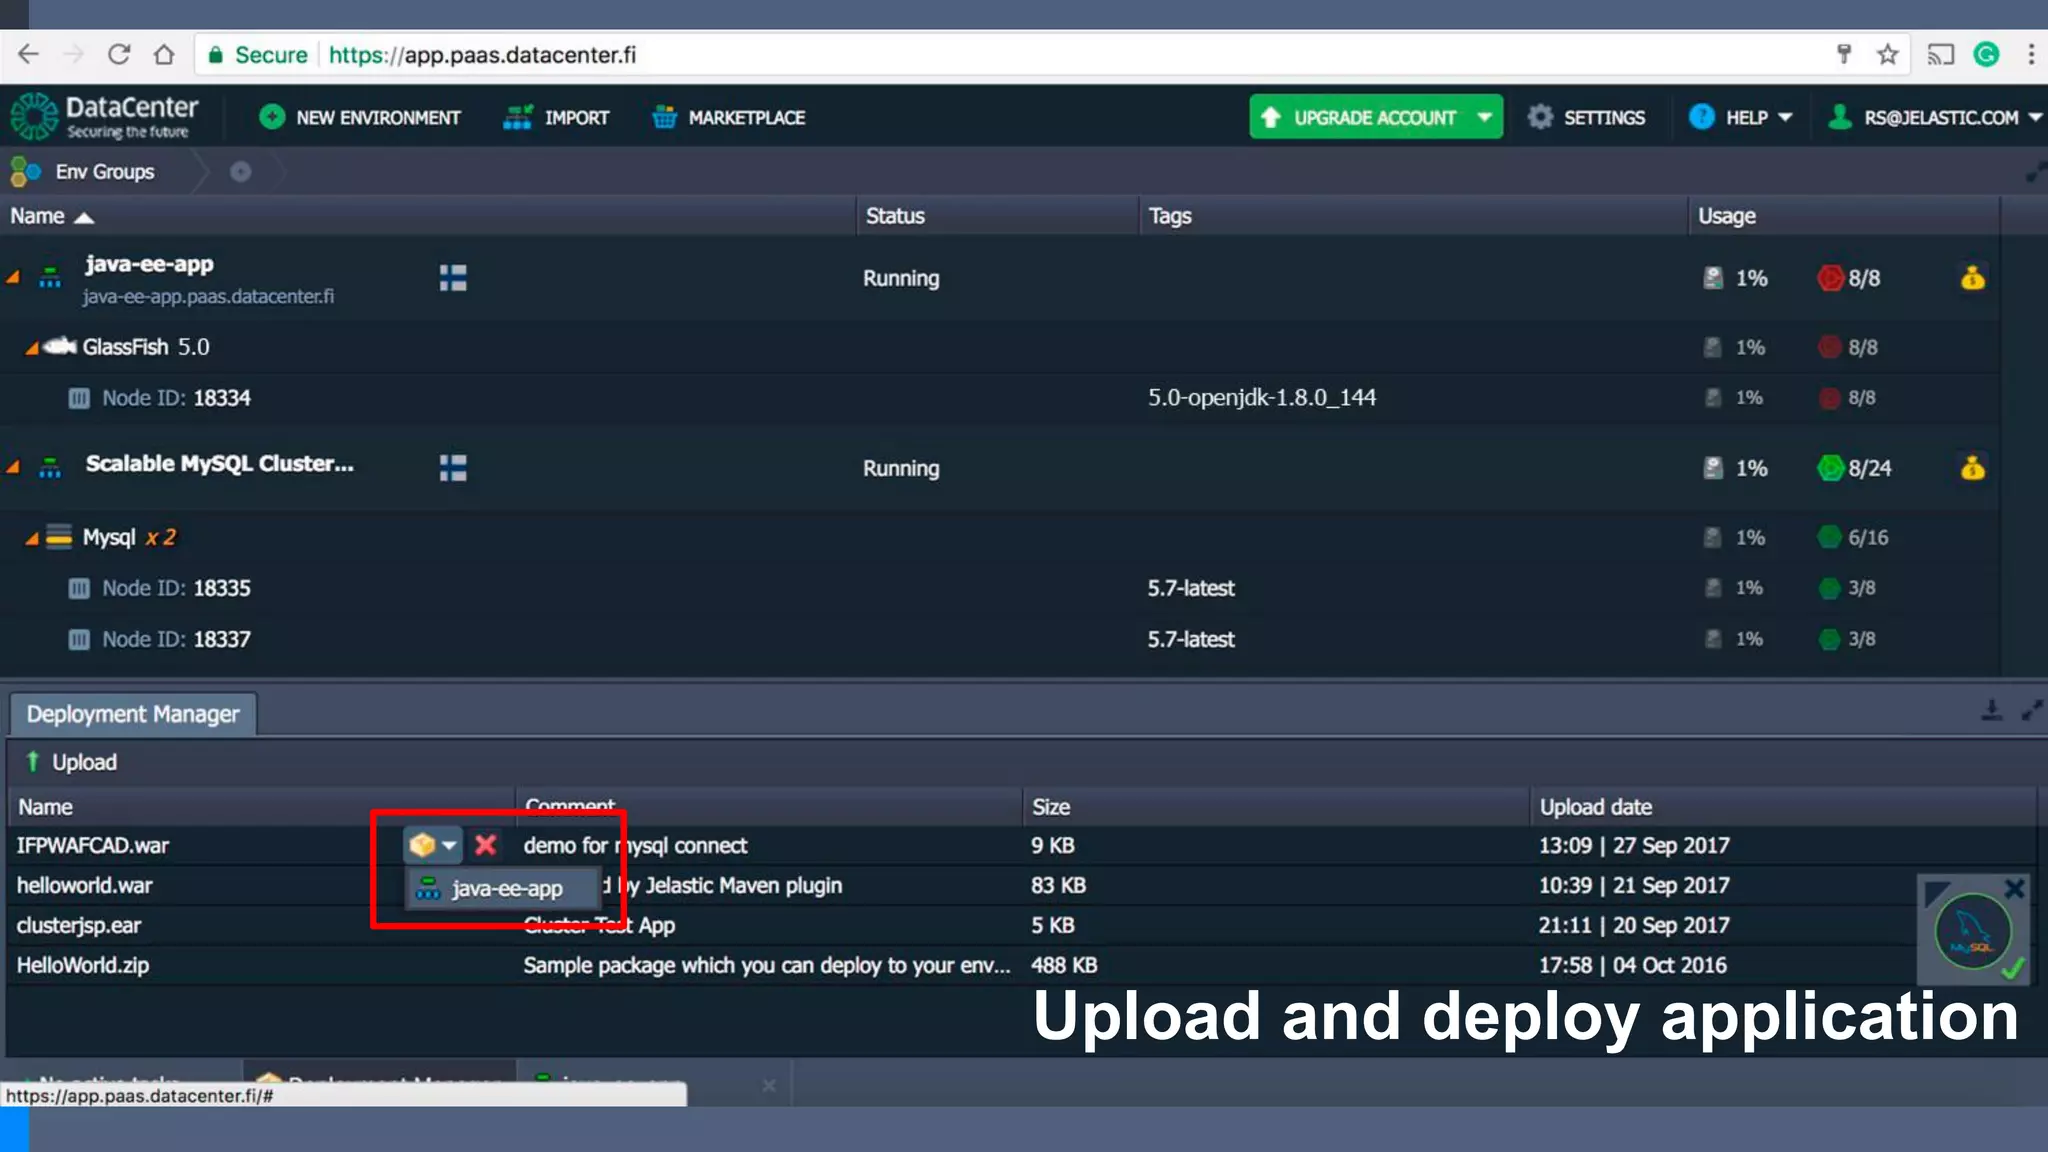The width and height of the screenshot is (2048, 1152).
Task: Click the saved password key icon
Action: [x=1844, y=54]
